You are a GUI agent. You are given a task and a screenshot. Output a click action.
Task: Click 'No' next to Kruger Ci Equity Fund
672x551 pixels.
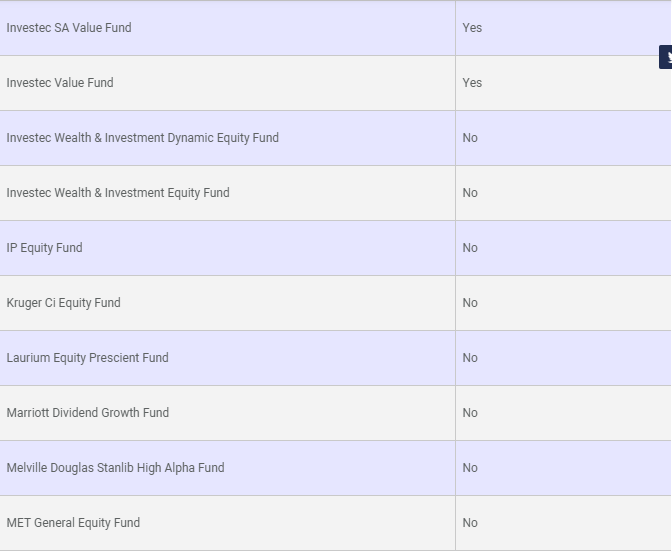point(470,303)
